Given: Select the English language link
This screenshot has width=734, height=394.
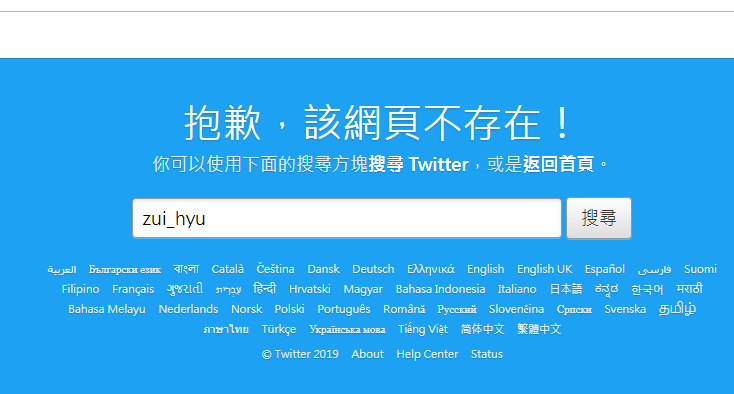Looking at the screenshot, I should pyautogui.click(x=485, y=269).
